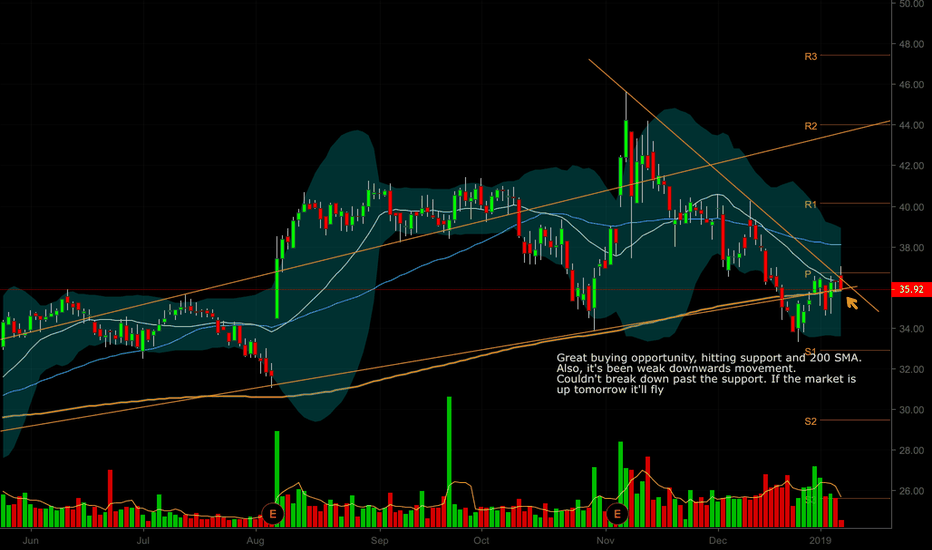The width and height of the screenshot is (932, 550).
Task: Click the Sep label on time axis
Action: [379, 540]
